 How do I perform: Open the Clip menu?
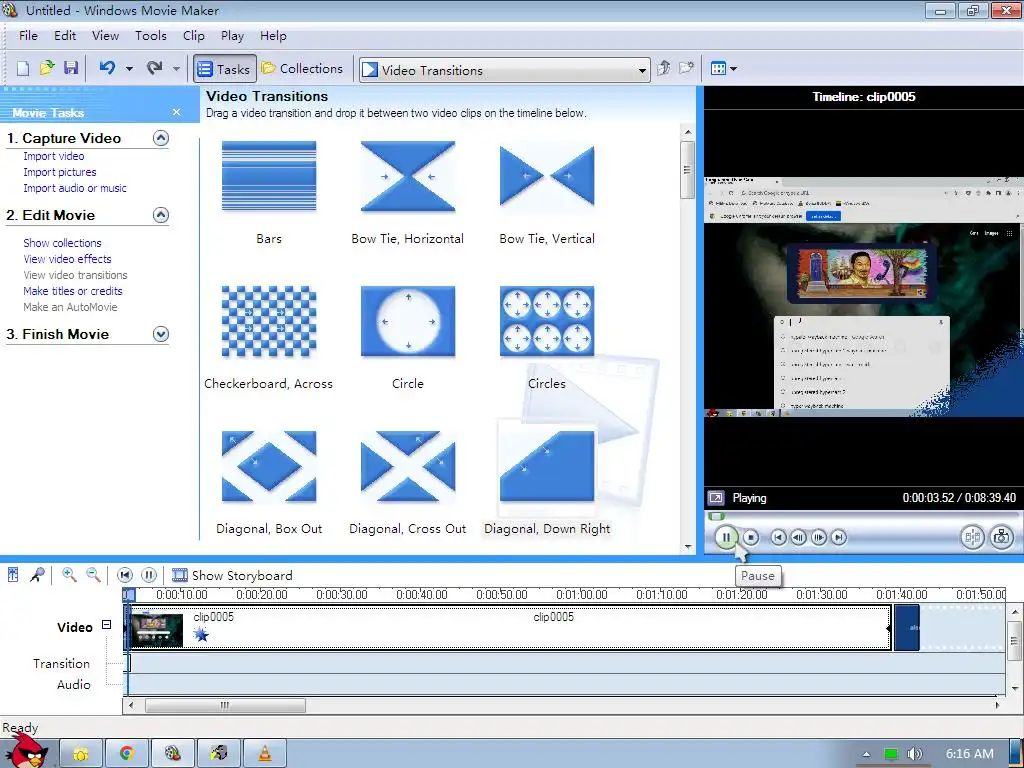[x=194, y=36]
